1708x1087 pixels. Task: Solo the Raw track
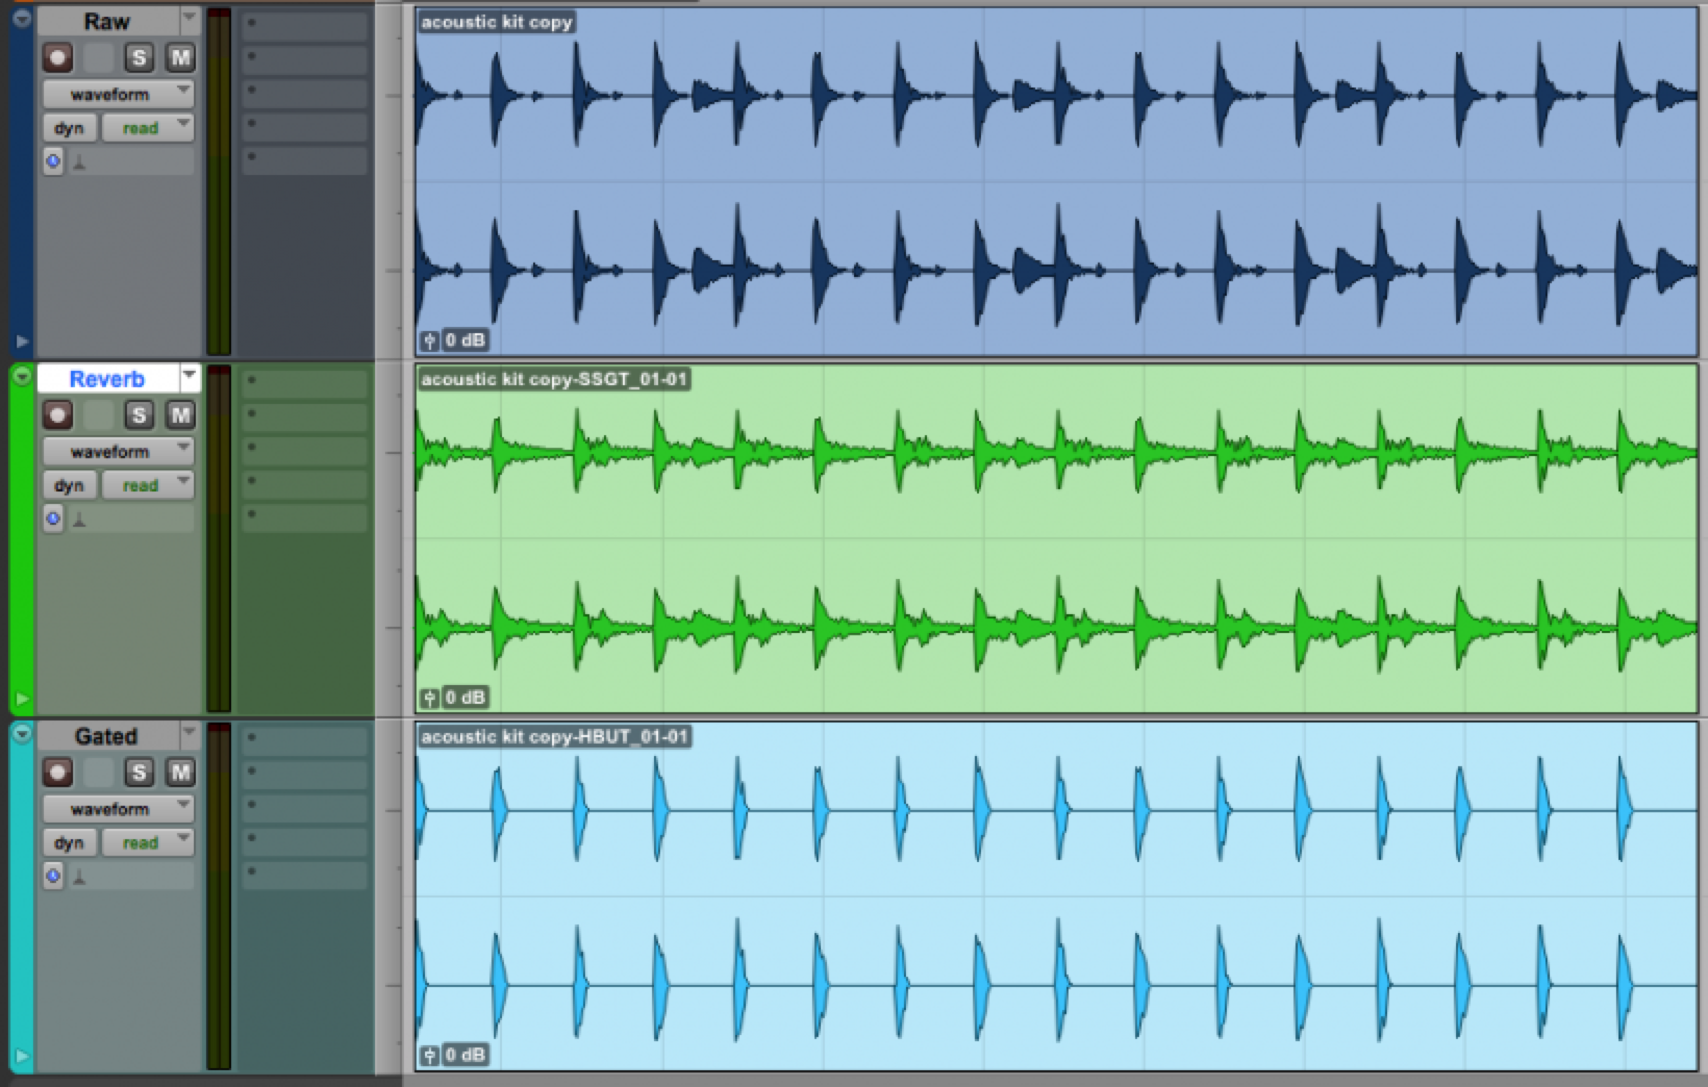point(139,58)
